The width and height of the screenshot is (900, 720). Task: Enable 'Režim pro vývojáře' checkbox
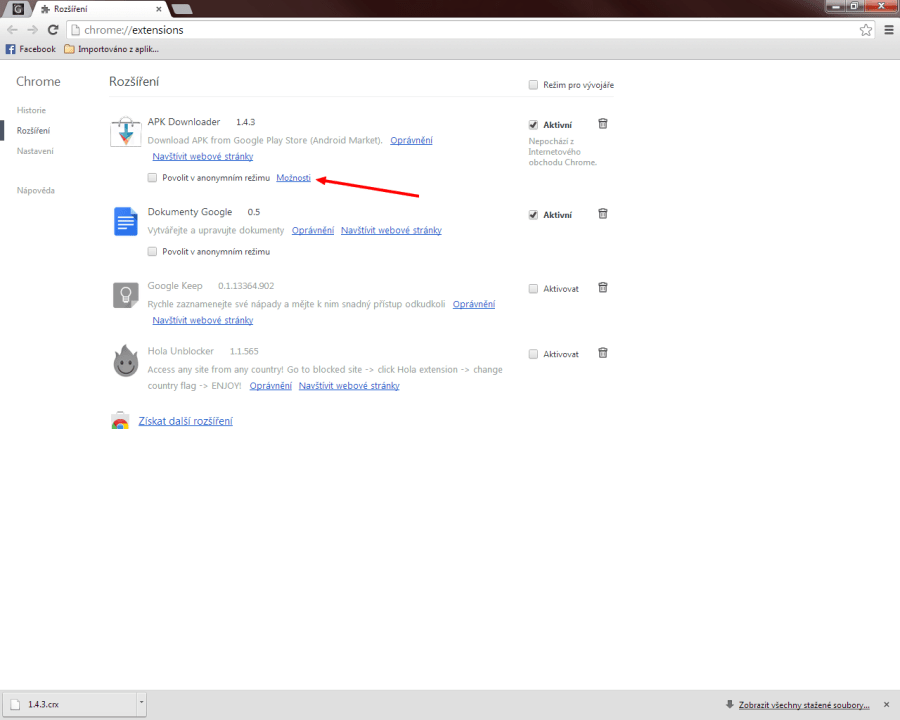click(x=533, y=85)
